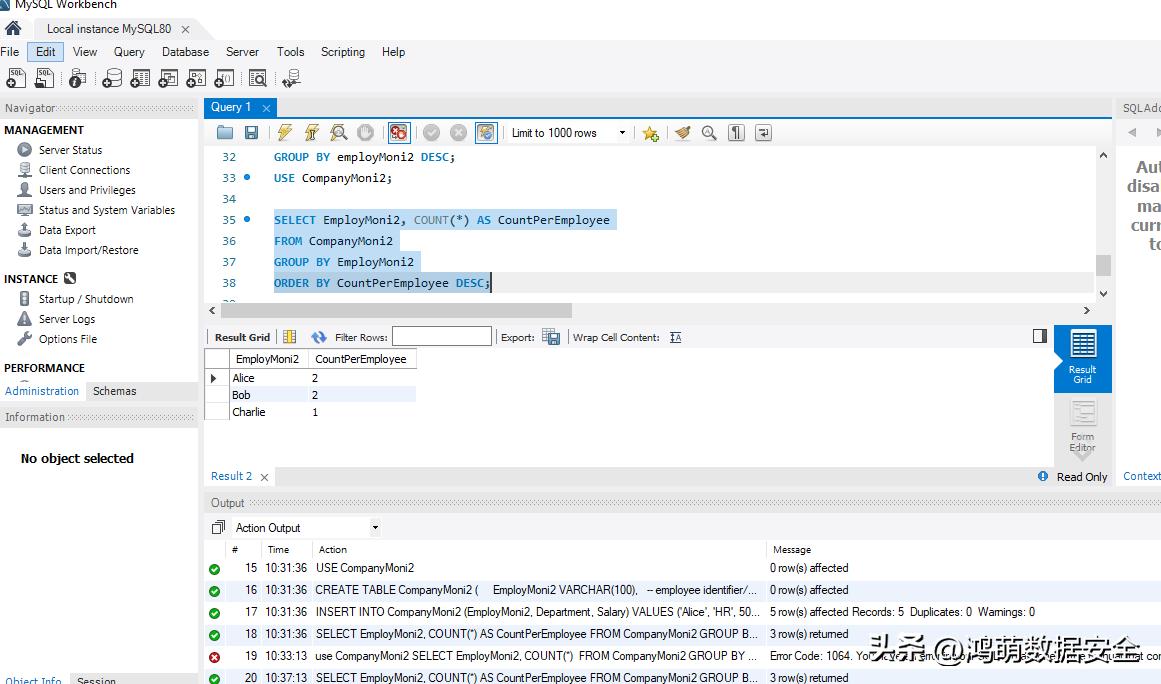The height and width of the screenshot is (684, 1161).
Task: Create new table icon in main toolbar
Action: point(140,78)
